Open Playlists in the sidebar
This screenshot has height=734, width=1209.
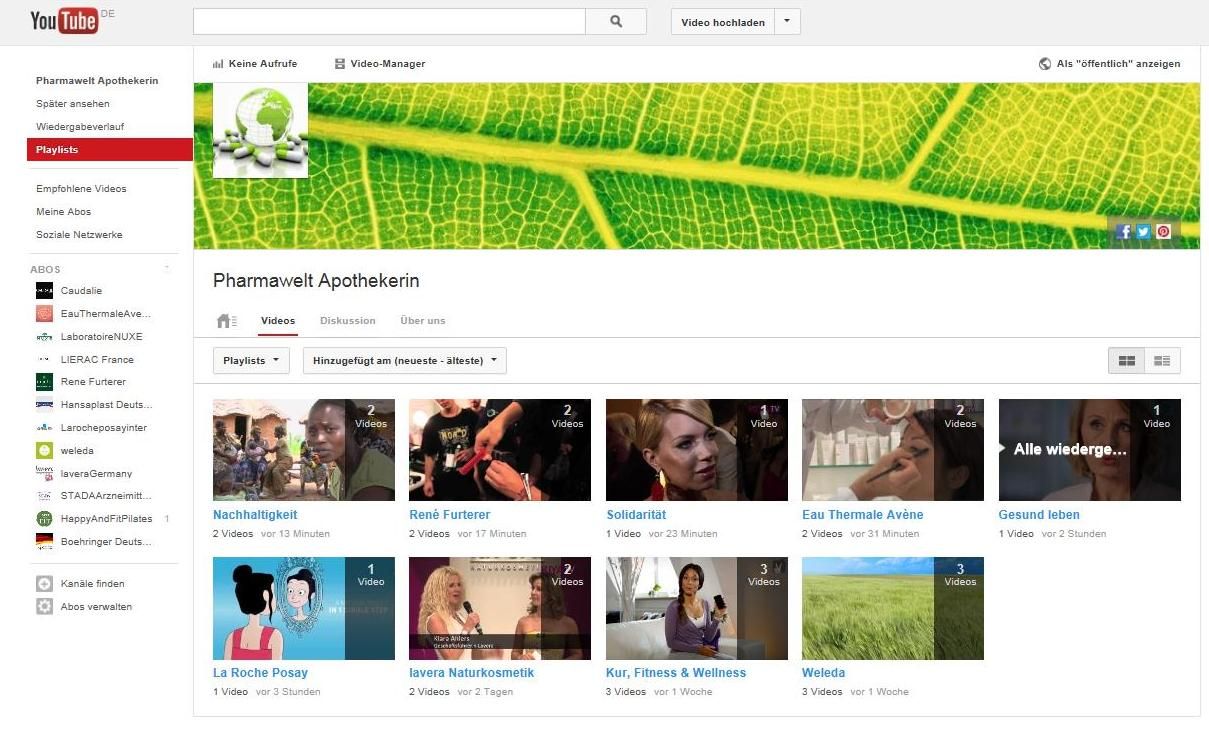tap(109, 150)
